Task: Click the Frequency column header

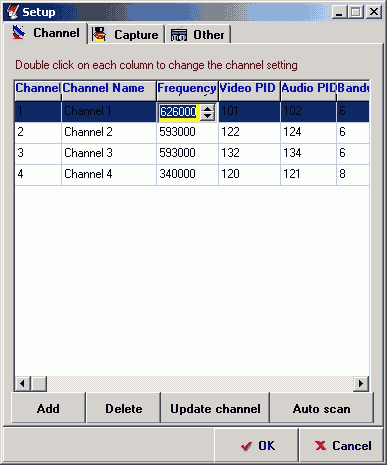Action: [x=187, y=90]
